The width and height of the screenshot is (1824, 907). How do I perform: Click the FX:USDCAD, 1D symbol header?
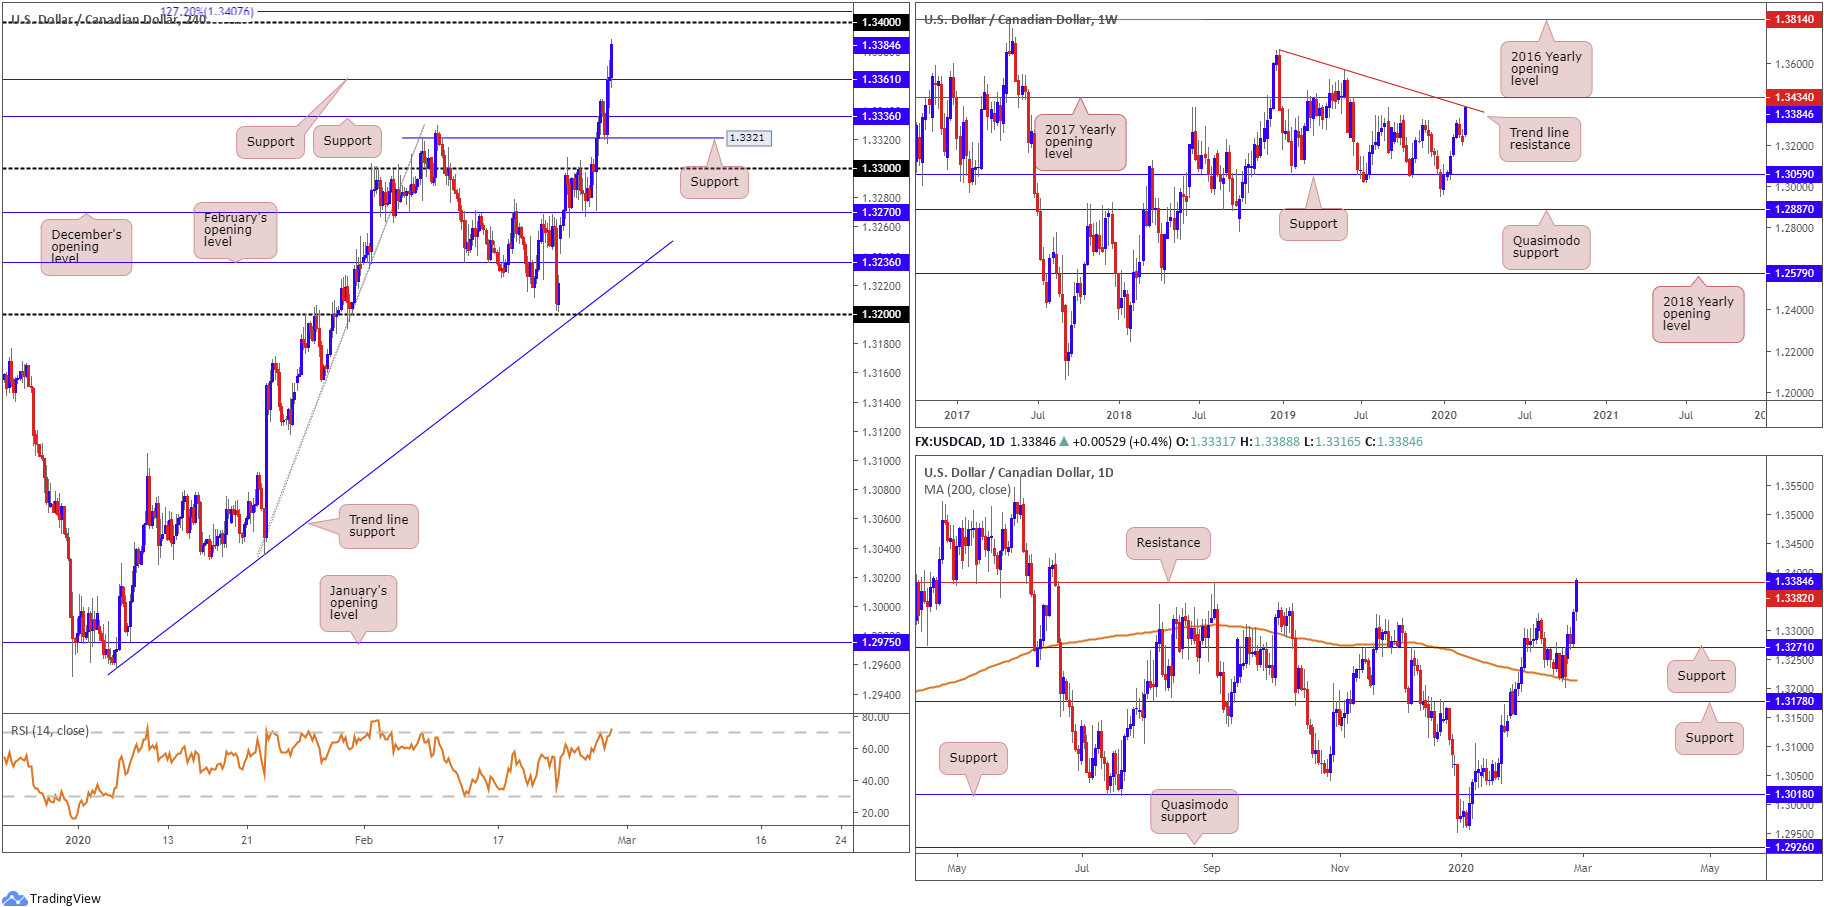coord(960,442)
